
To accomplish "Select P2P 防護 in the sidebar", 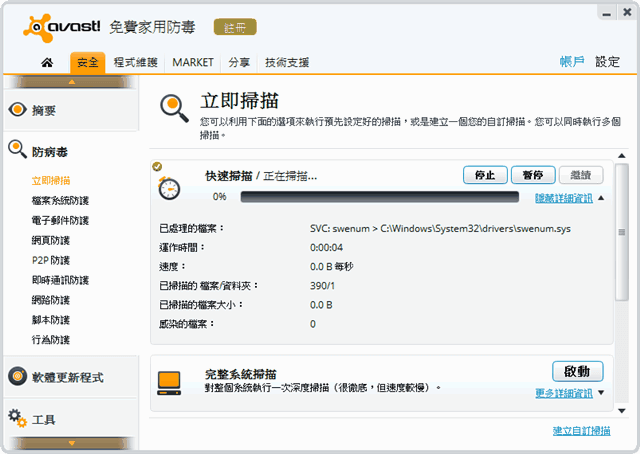I will coord(51,260).
